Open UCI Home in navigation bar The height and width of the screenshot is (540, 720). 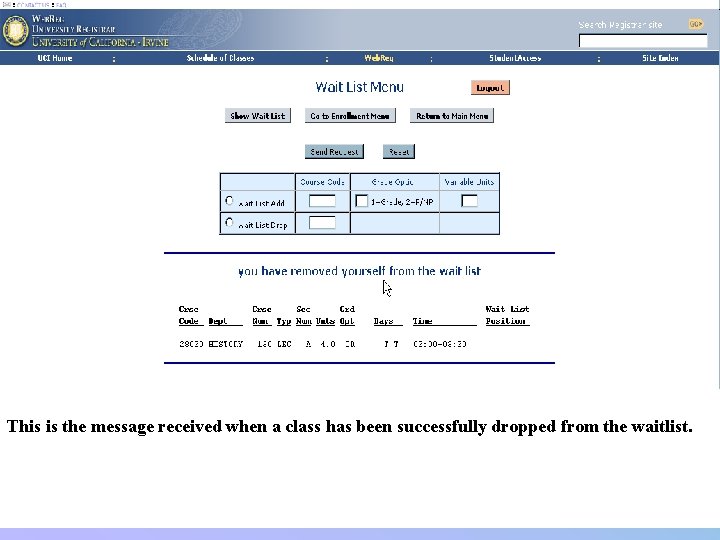pos(55,58)
